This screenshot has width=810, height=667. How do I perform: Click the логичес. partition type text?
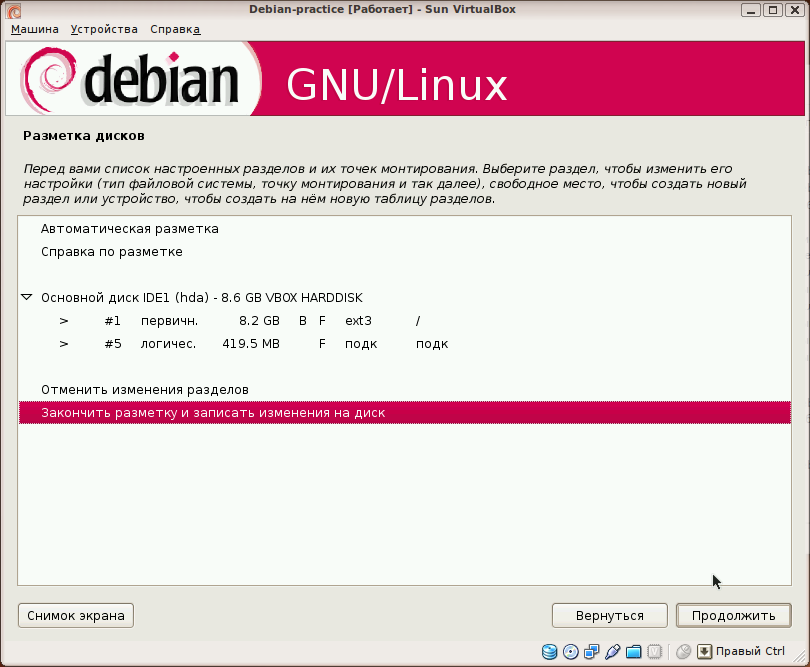(168, 344)
